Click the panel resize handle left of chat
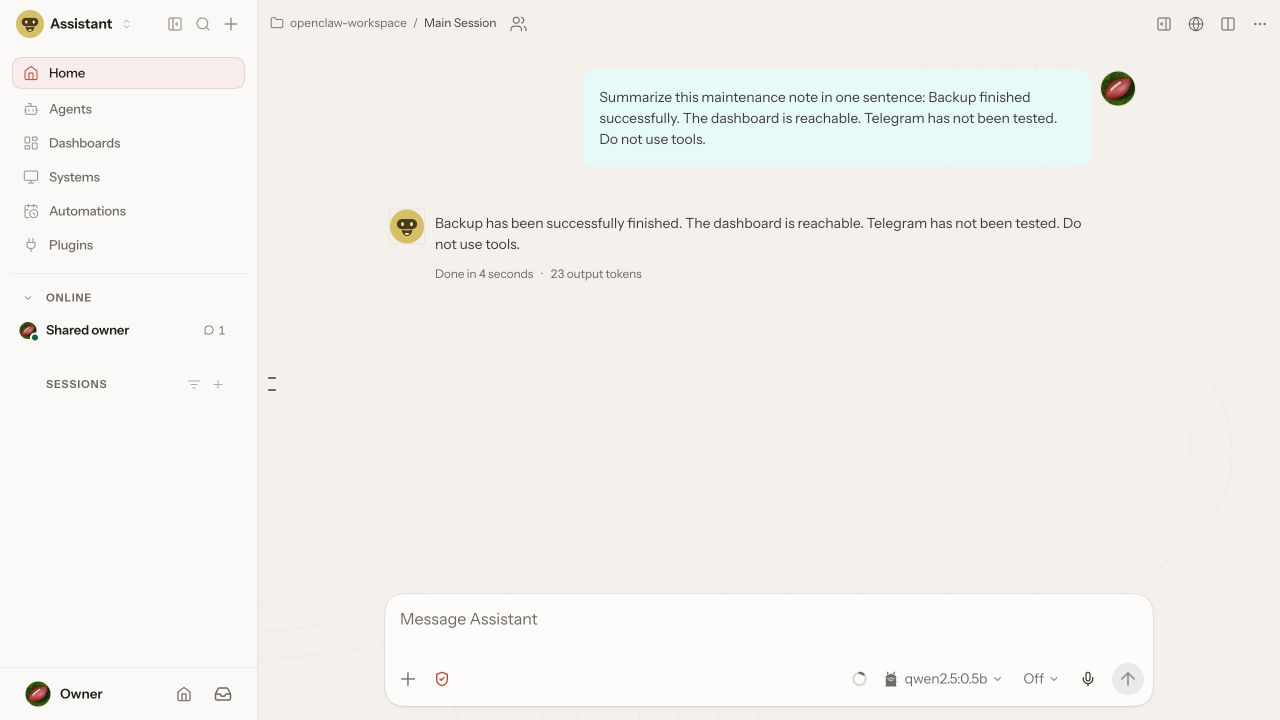Viewport: 1280px width, 720px height. (x=272, y=384)
